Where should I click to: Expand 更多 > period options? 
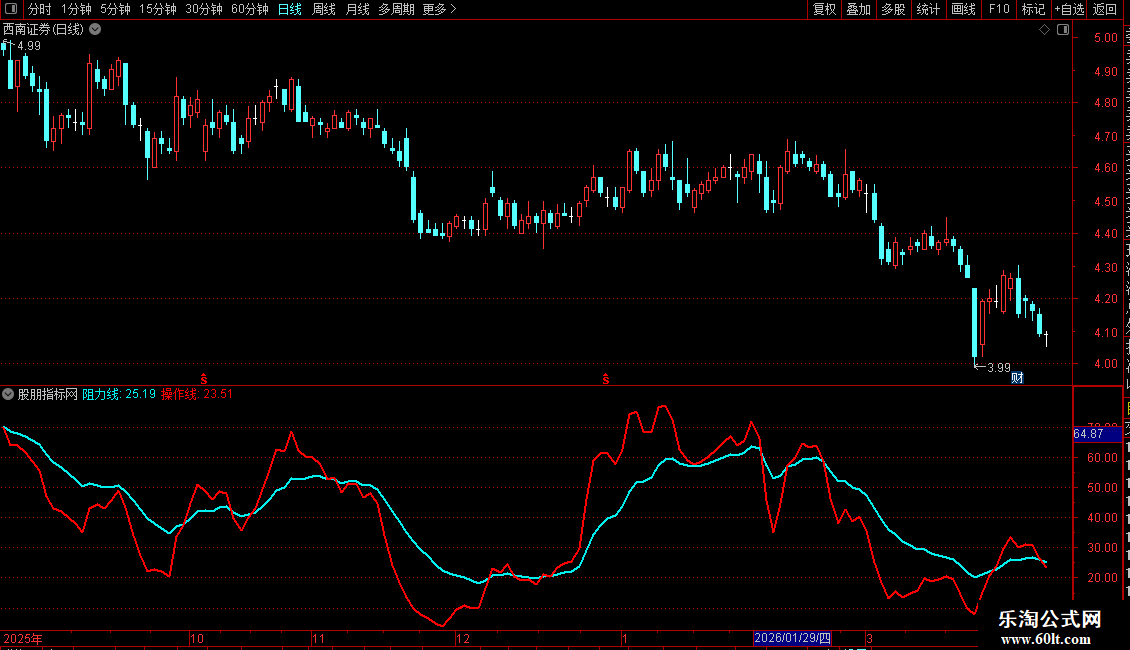pos(440,9)
